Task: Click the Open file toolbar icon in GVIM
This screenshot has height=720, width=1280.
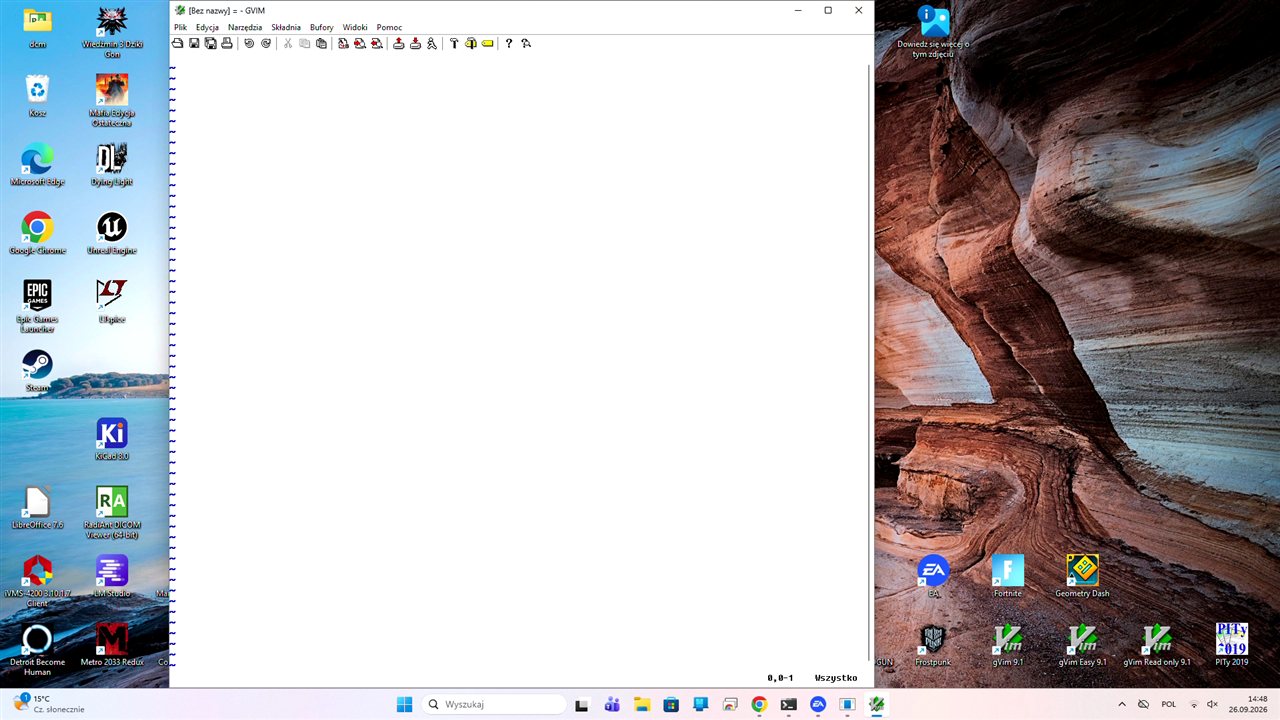Action: tap(178, 43)
